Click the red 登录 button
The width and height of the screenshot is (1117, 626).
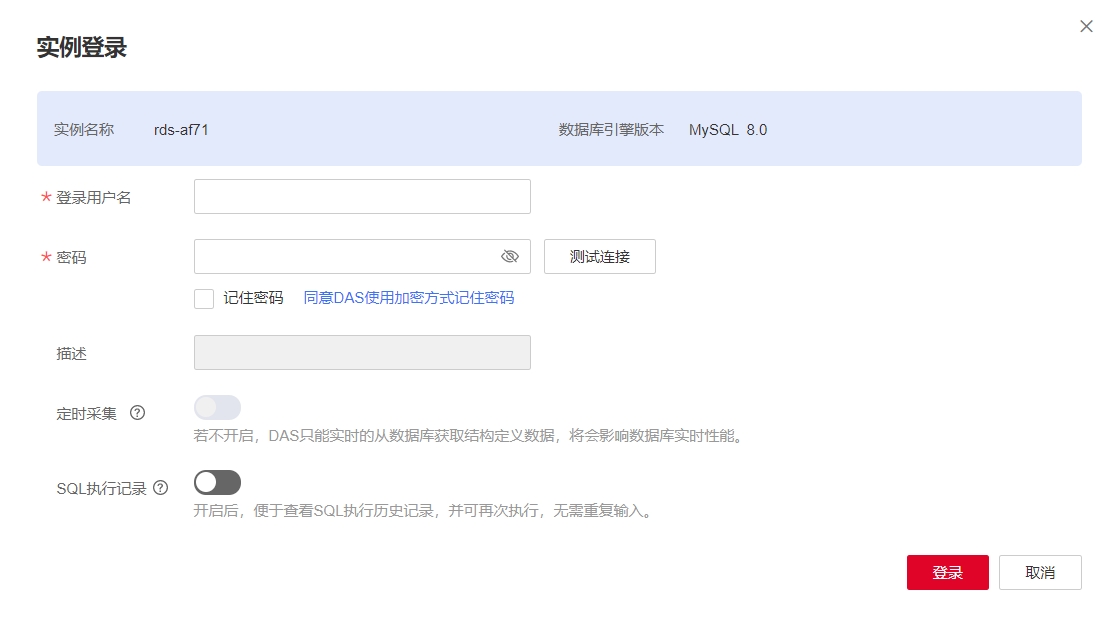[x=947, y=573]
